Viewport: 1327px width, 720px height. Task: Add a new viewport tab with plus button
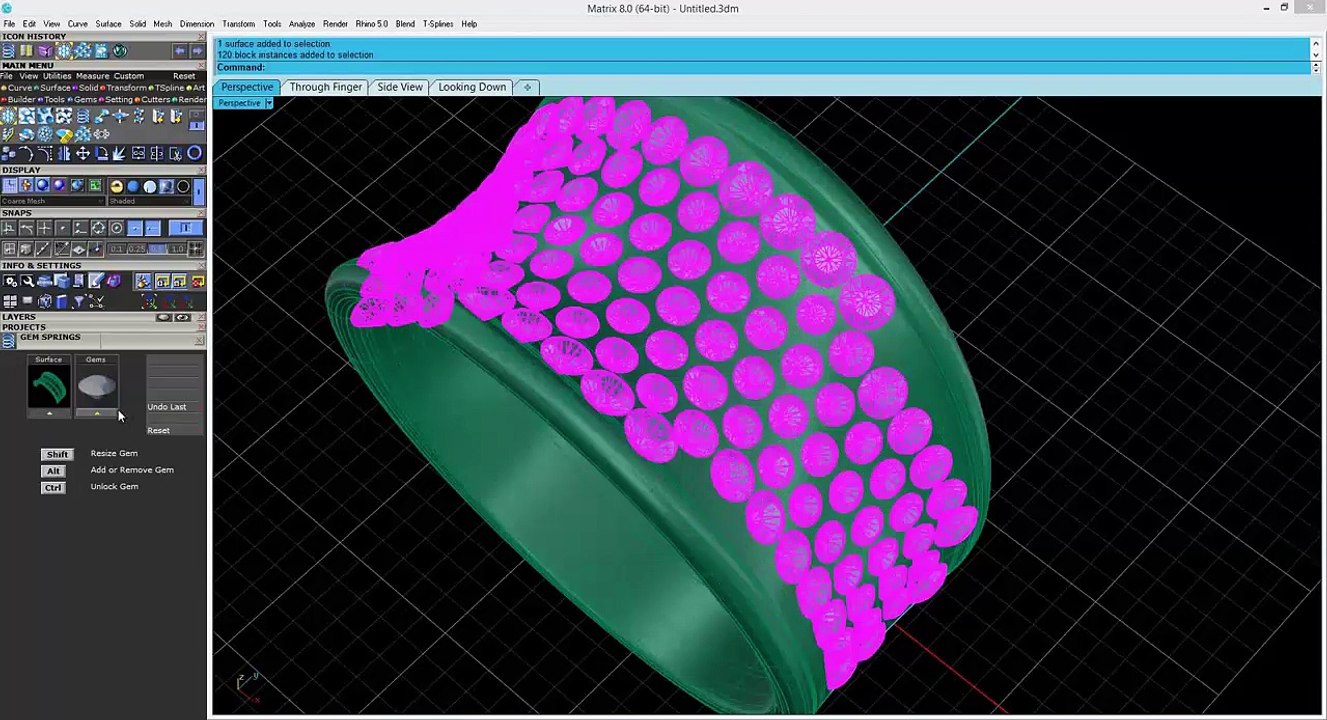[x=527, y=87]
